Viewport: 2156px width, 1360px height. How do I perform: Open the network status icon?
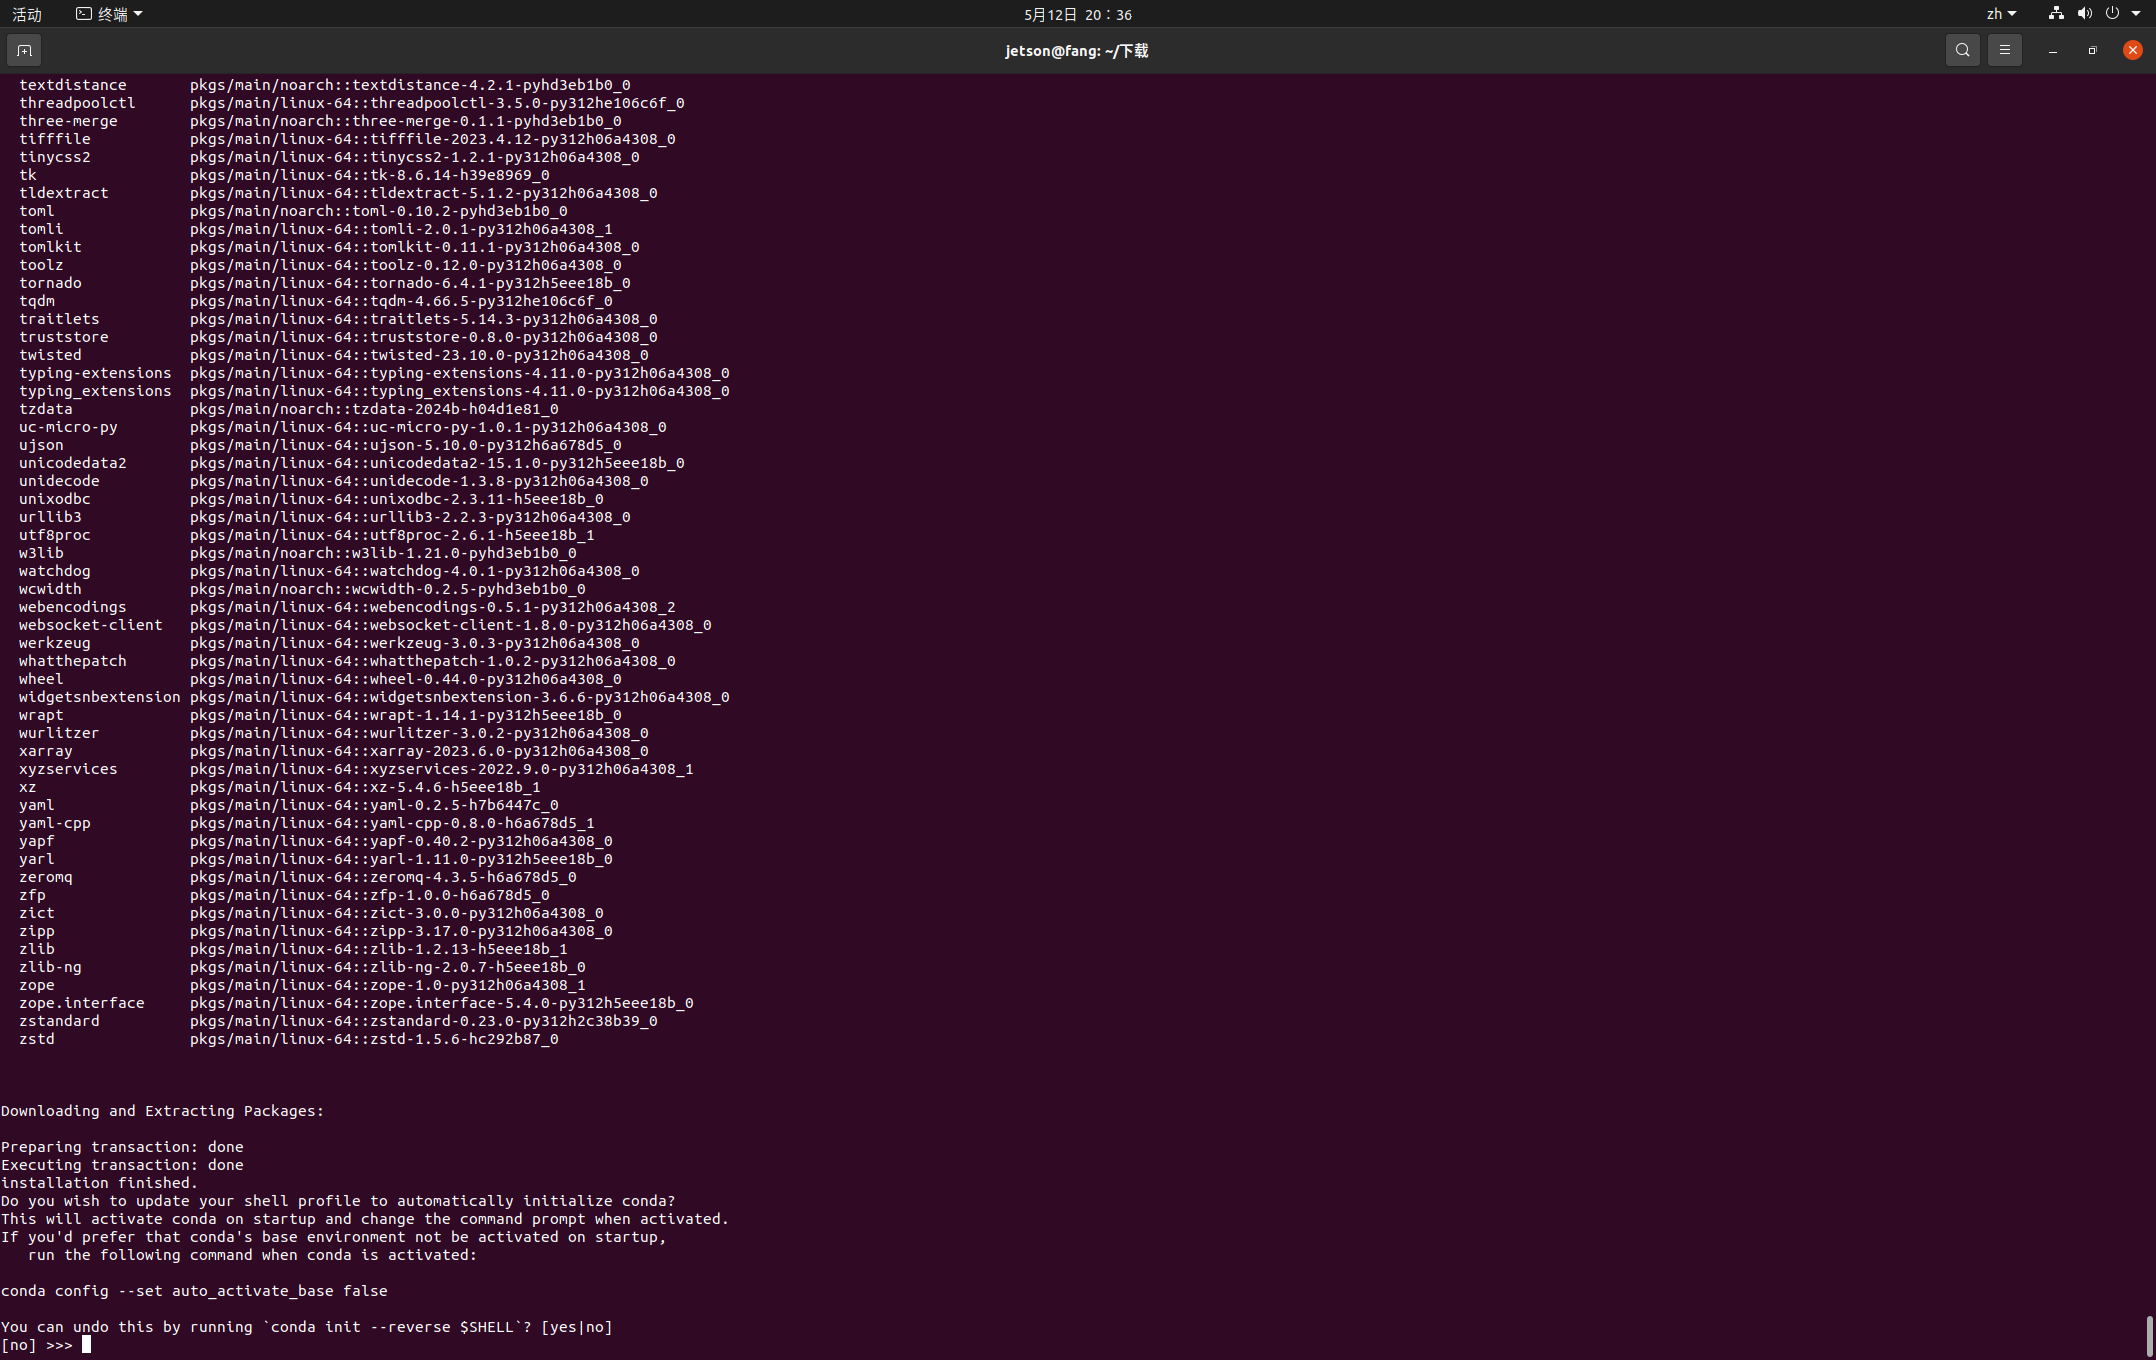[x=2056, y=14]
